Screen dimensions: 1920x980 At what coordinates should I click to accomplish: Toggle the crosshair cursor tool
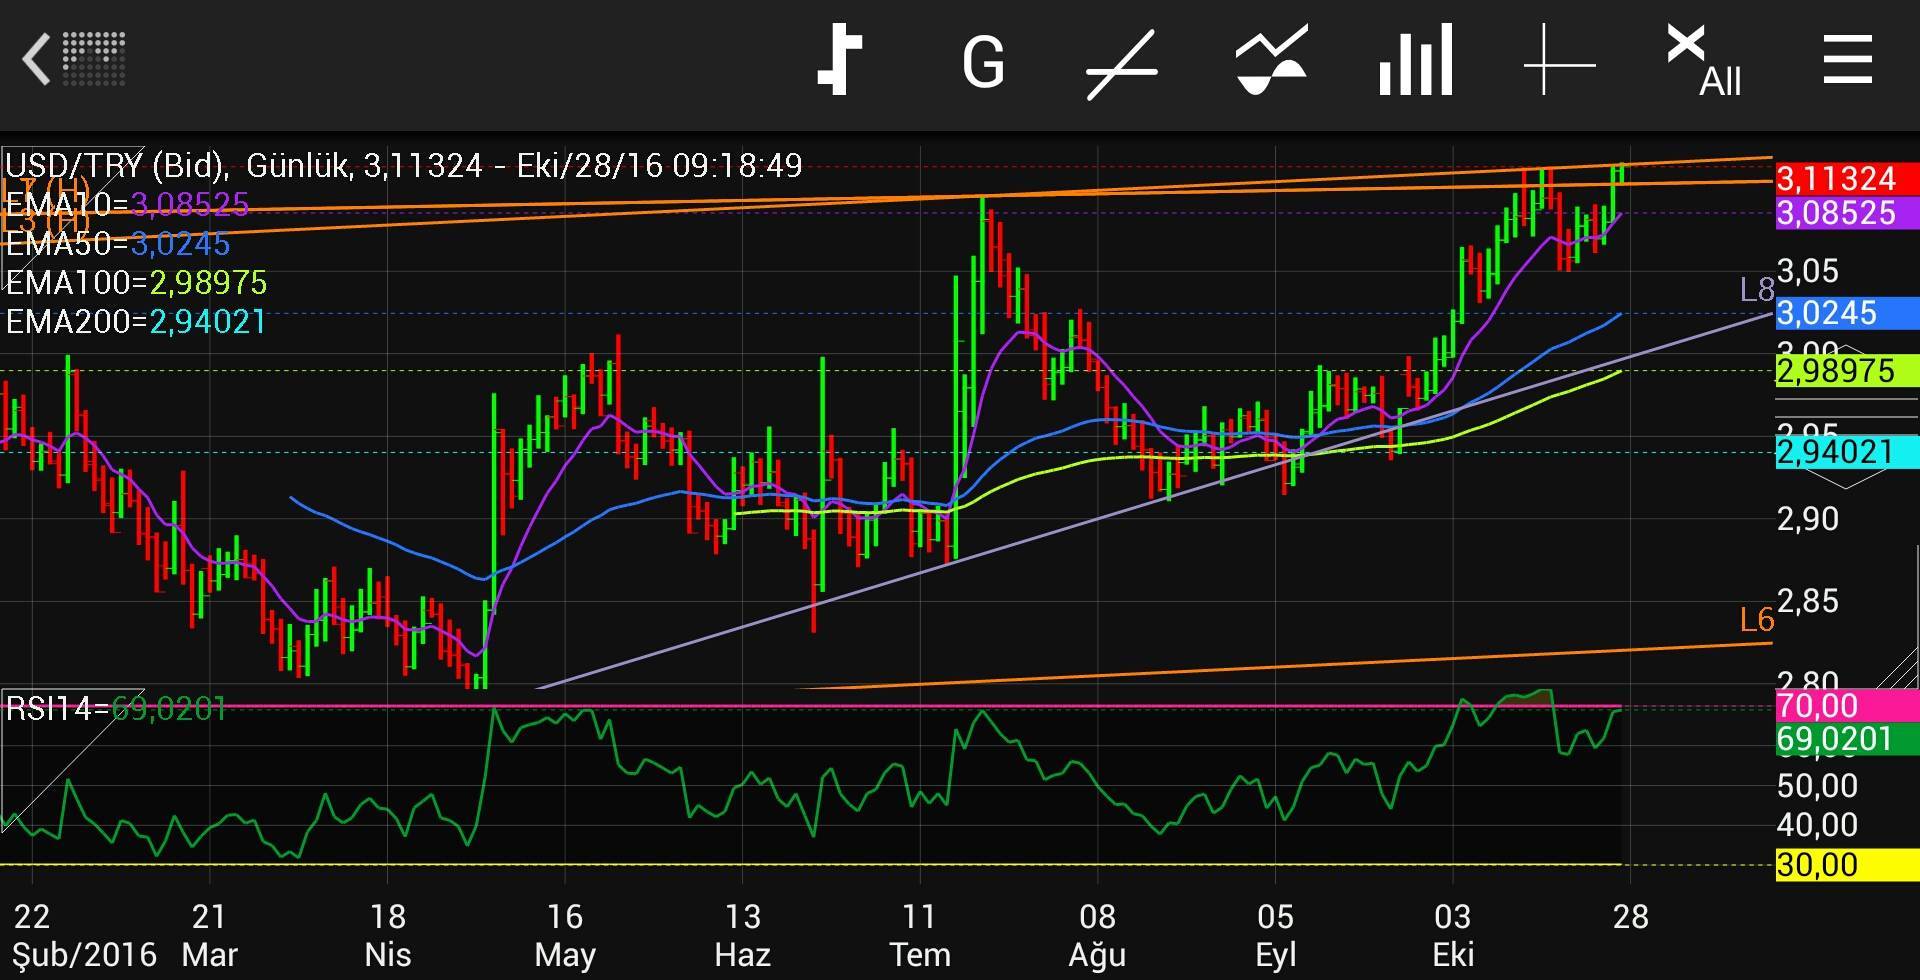pos(1559,62)
